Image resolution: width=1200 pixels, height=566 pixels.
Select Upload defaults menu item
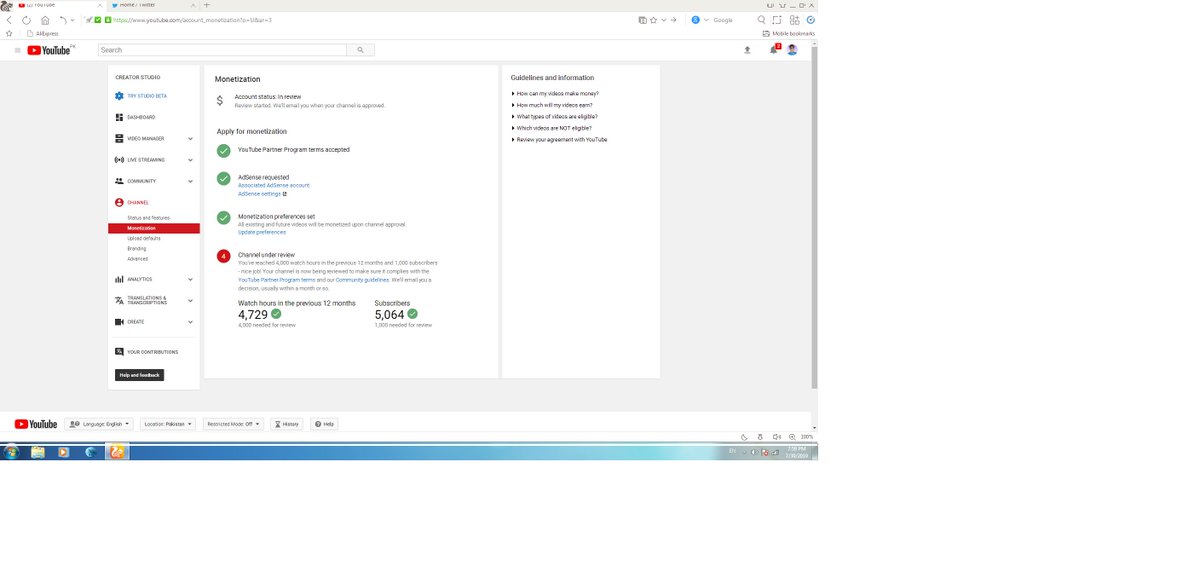144,238
